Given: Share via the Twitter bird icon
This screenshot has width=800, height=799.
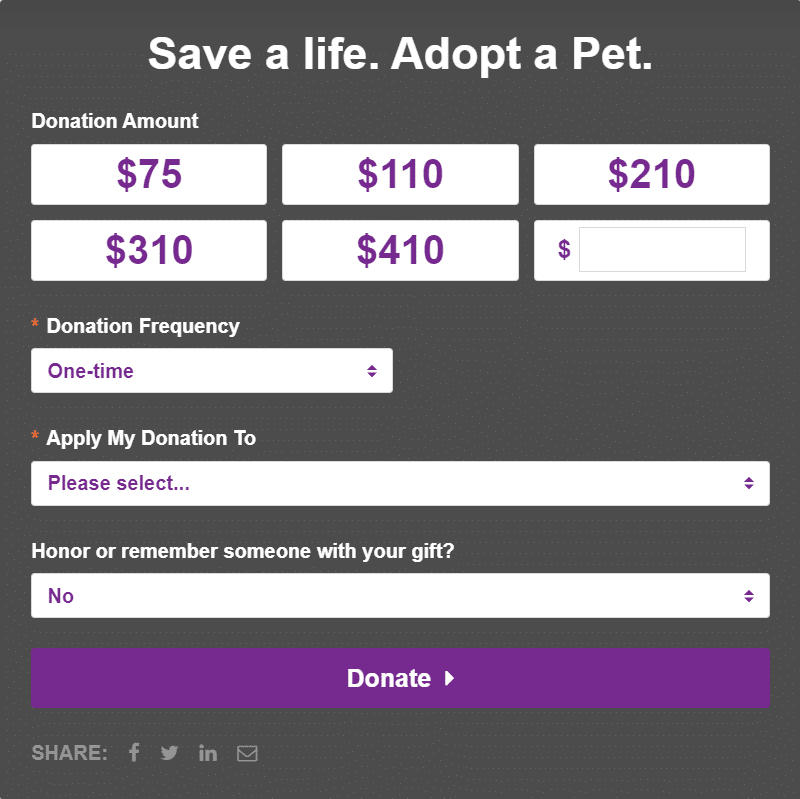Looking at the screenshot, I should point(169,753).
